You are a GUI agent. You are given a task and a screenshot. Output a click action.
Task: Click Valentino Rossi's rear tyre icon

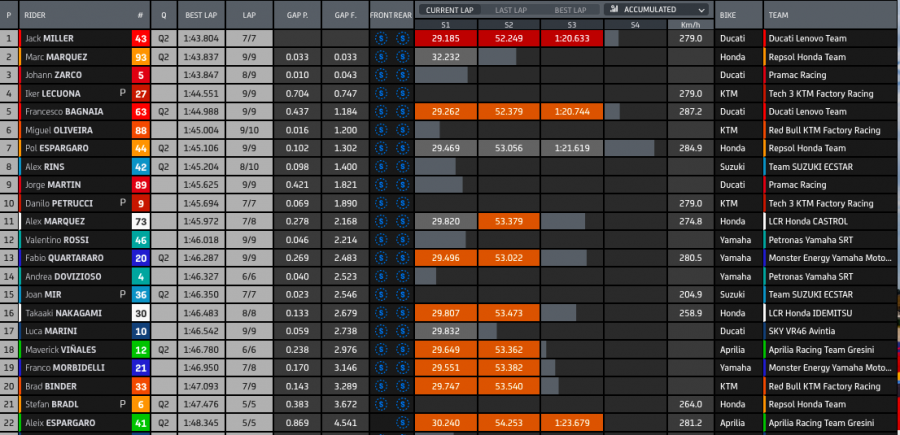(x=401, y=240)
